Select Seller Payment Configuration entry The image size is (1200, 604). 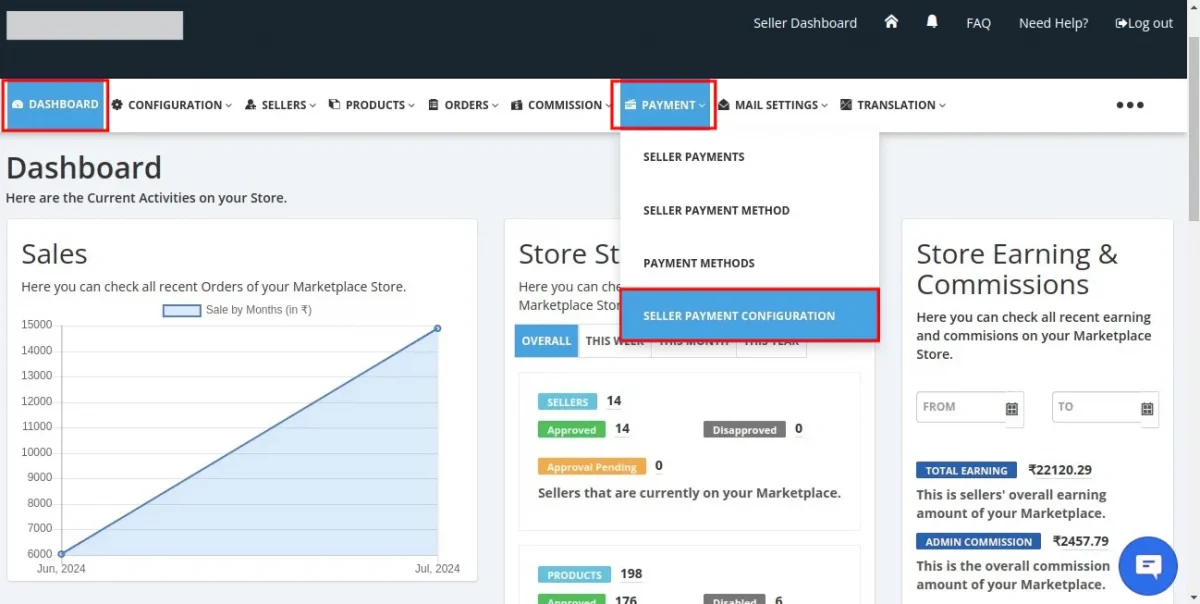pos(750,316)
